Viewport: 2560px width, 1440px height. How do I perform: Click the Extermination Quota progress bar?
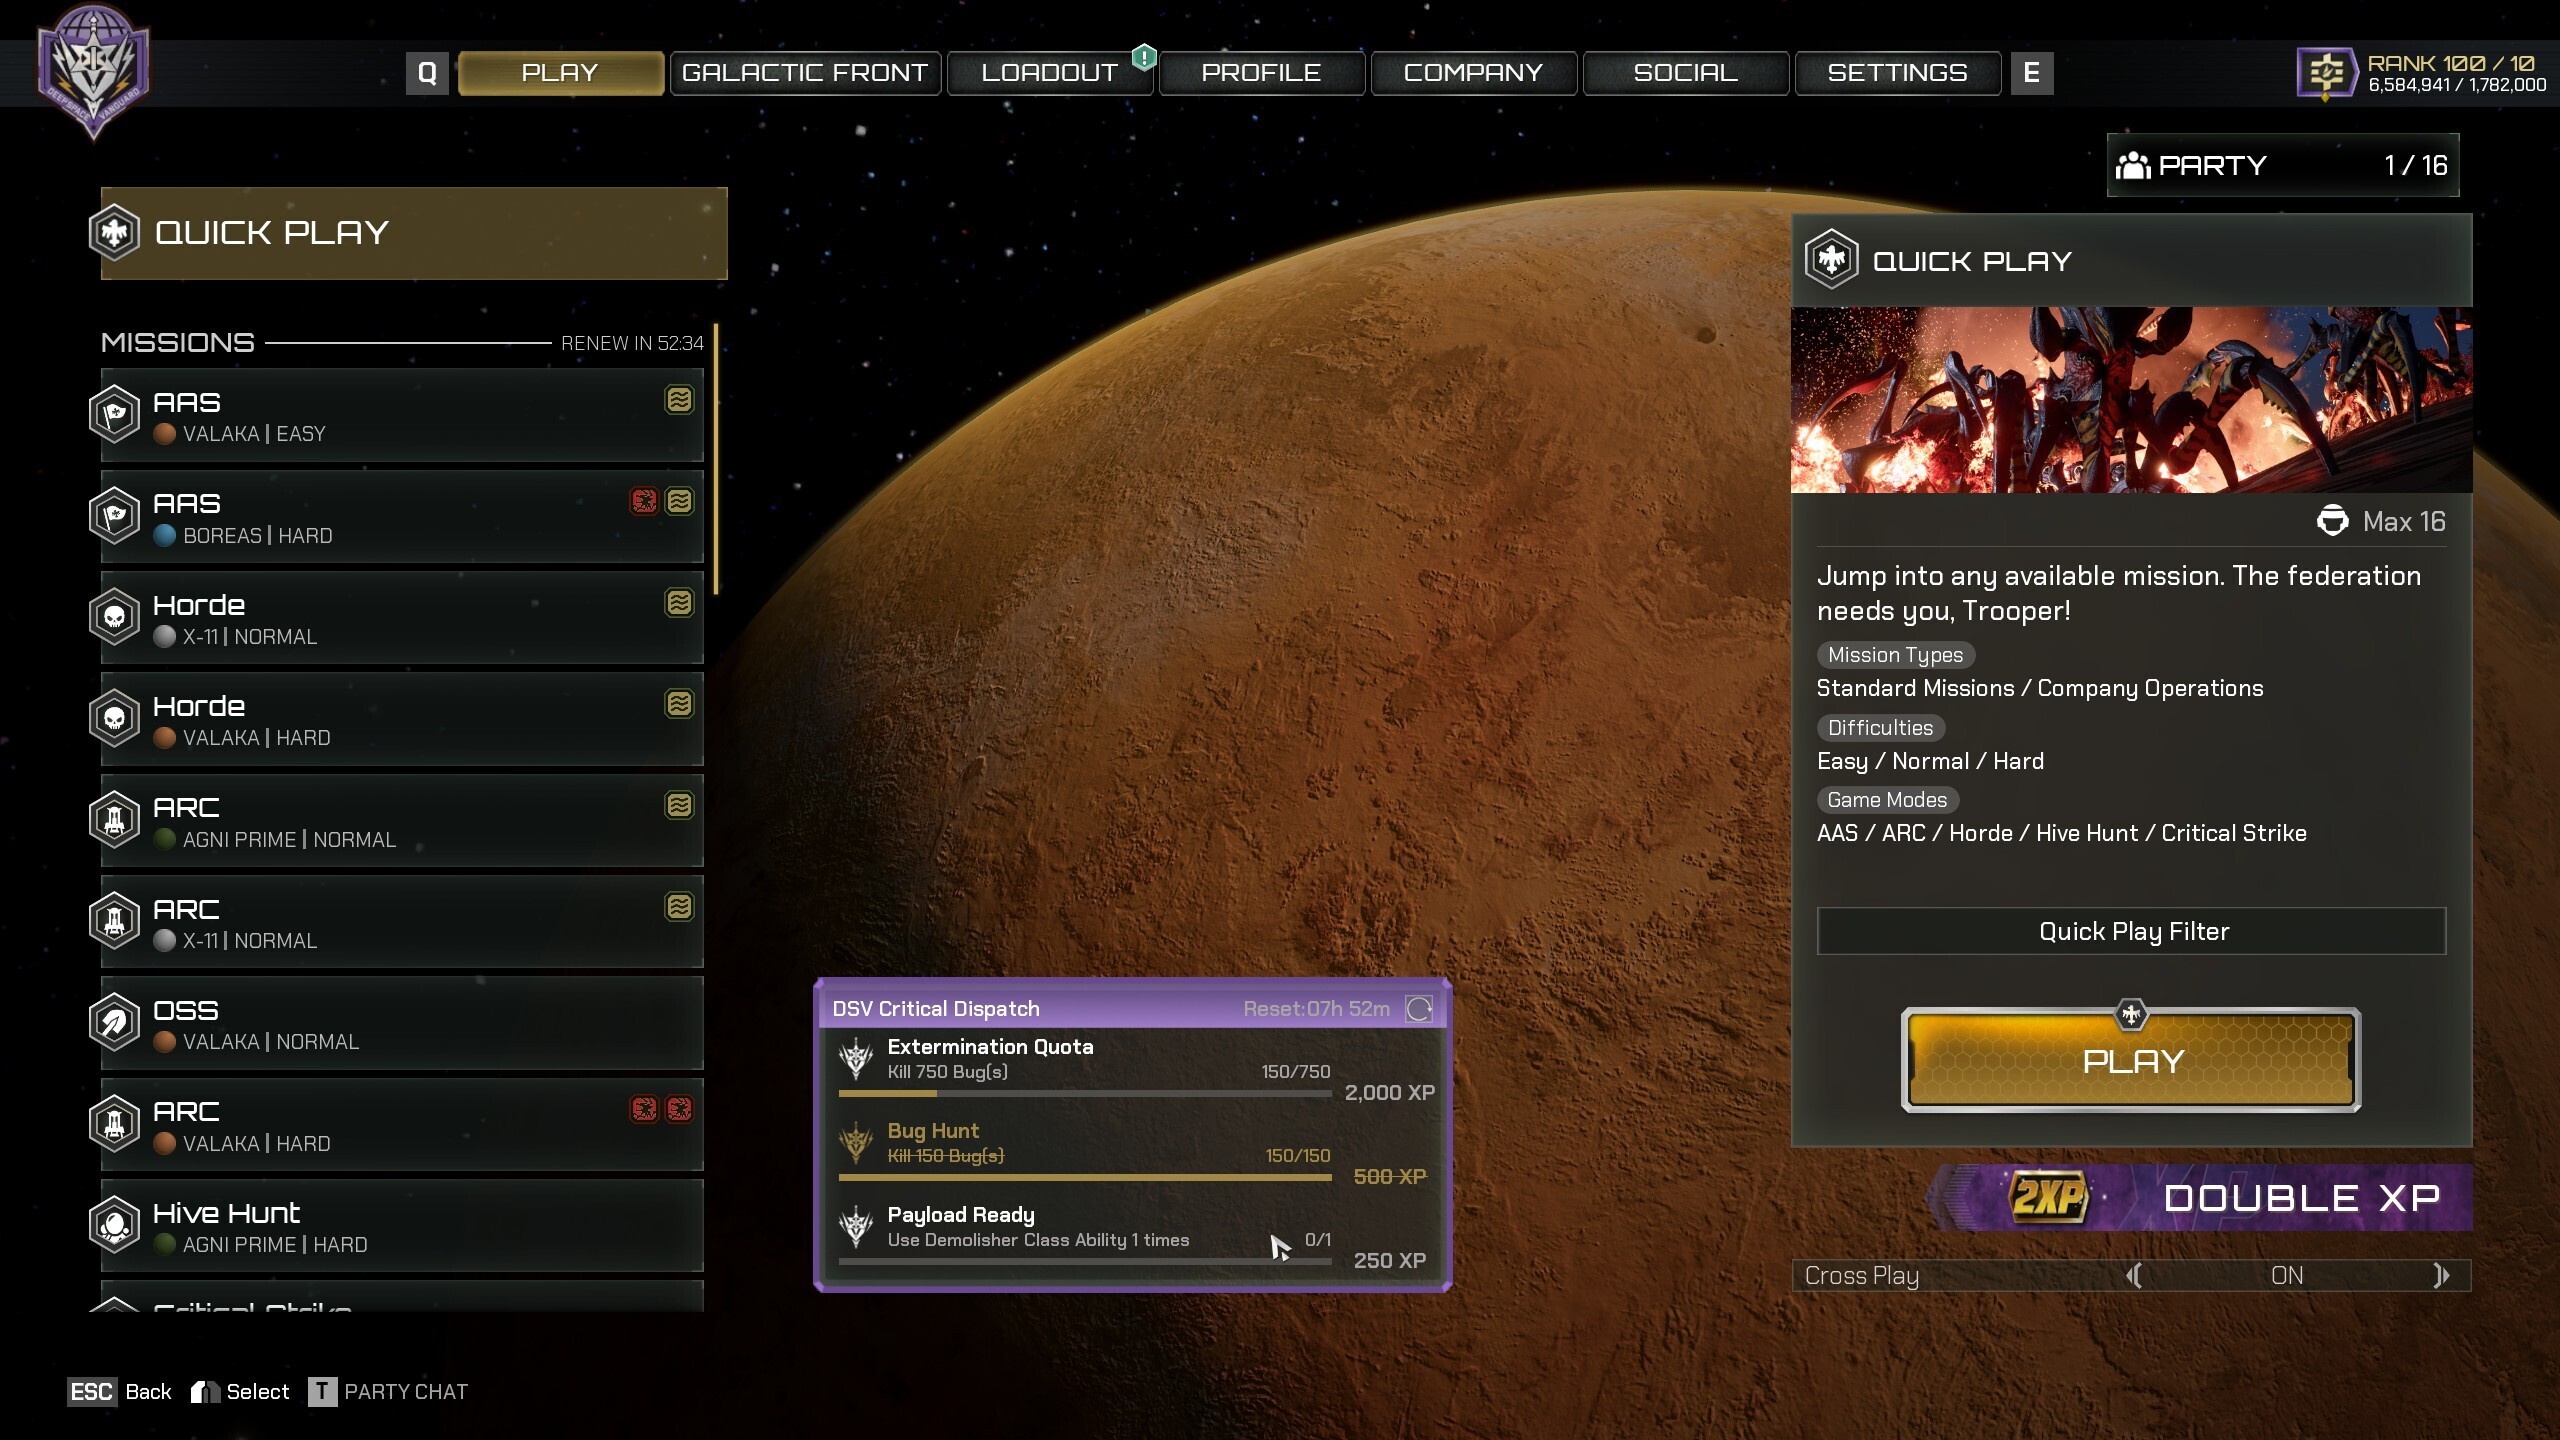[x=1085, y=1094]
